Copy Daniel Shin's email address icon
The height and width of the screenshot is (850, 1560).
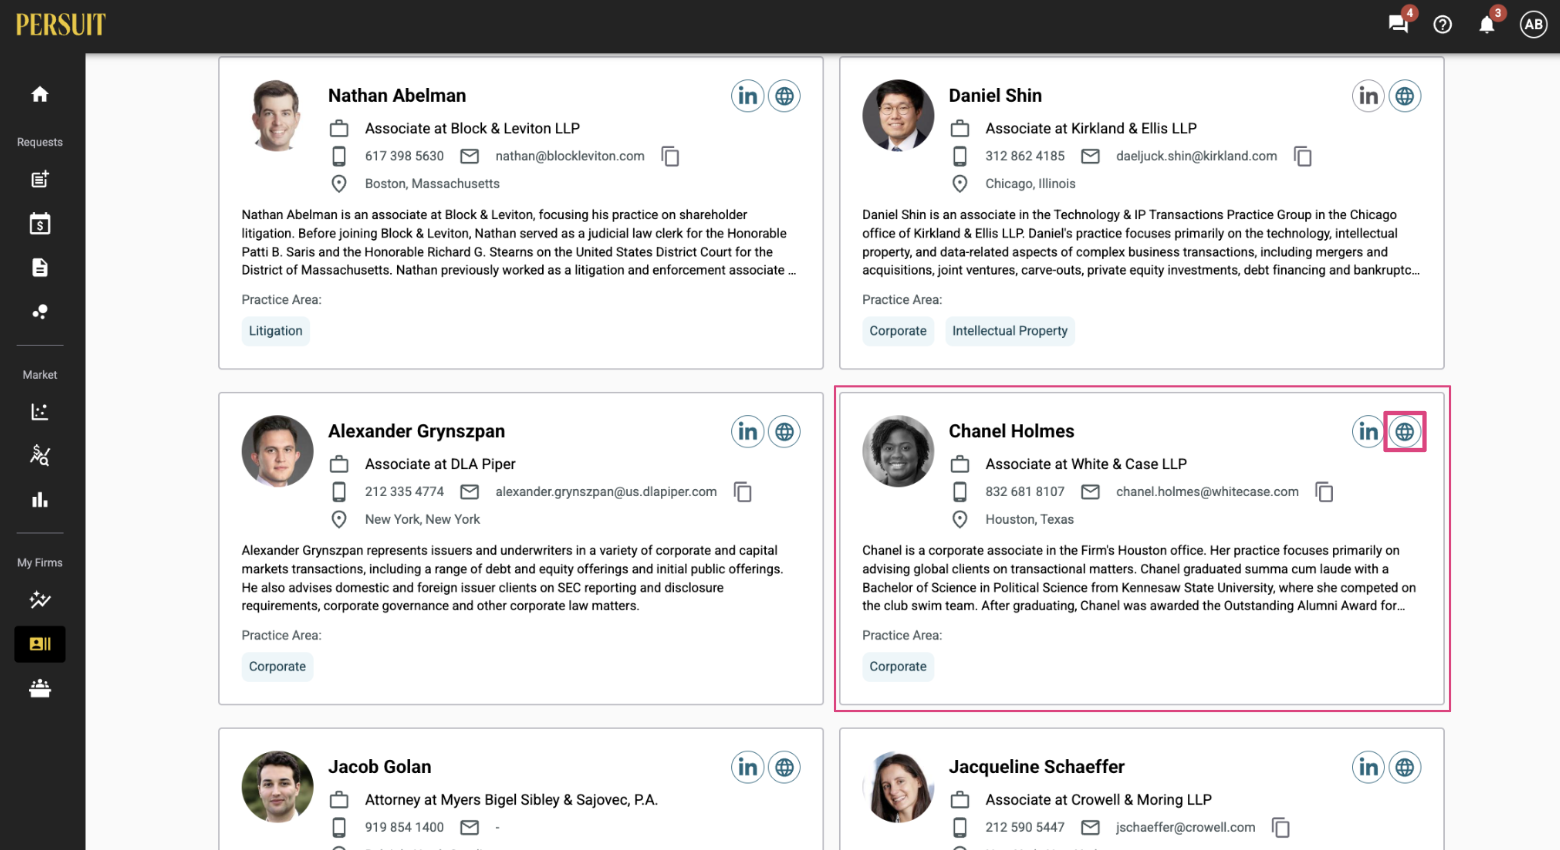(1302, 156)
